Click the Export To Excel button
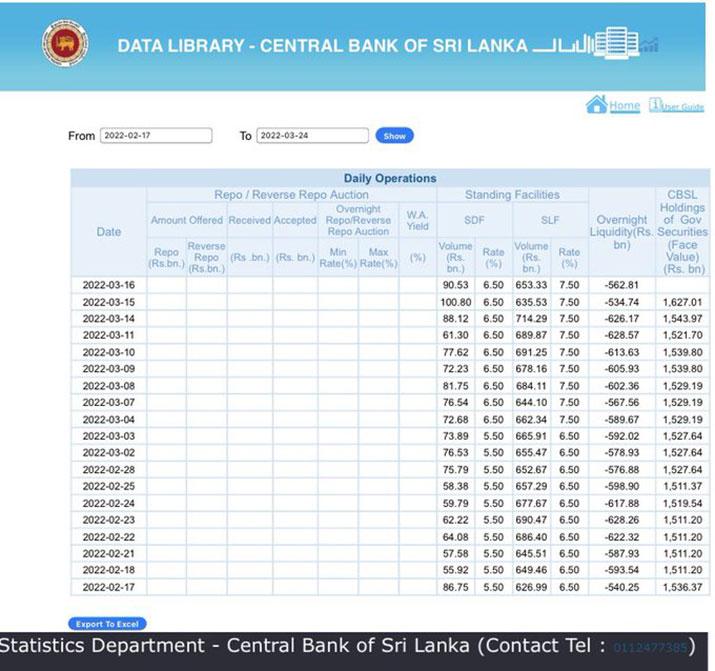The height and width of the screenshot is (671, 715). pos(107,624)
